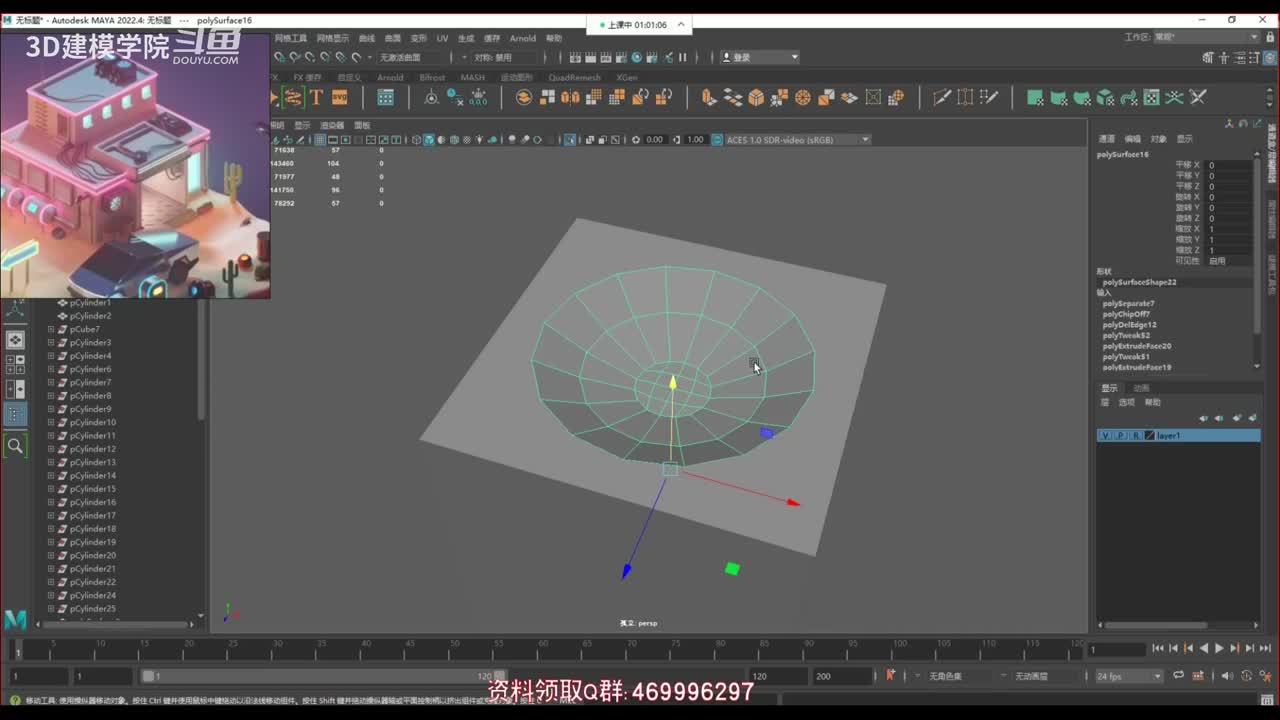Switch to the MASH shelf tab

click(x=472, y=77)
